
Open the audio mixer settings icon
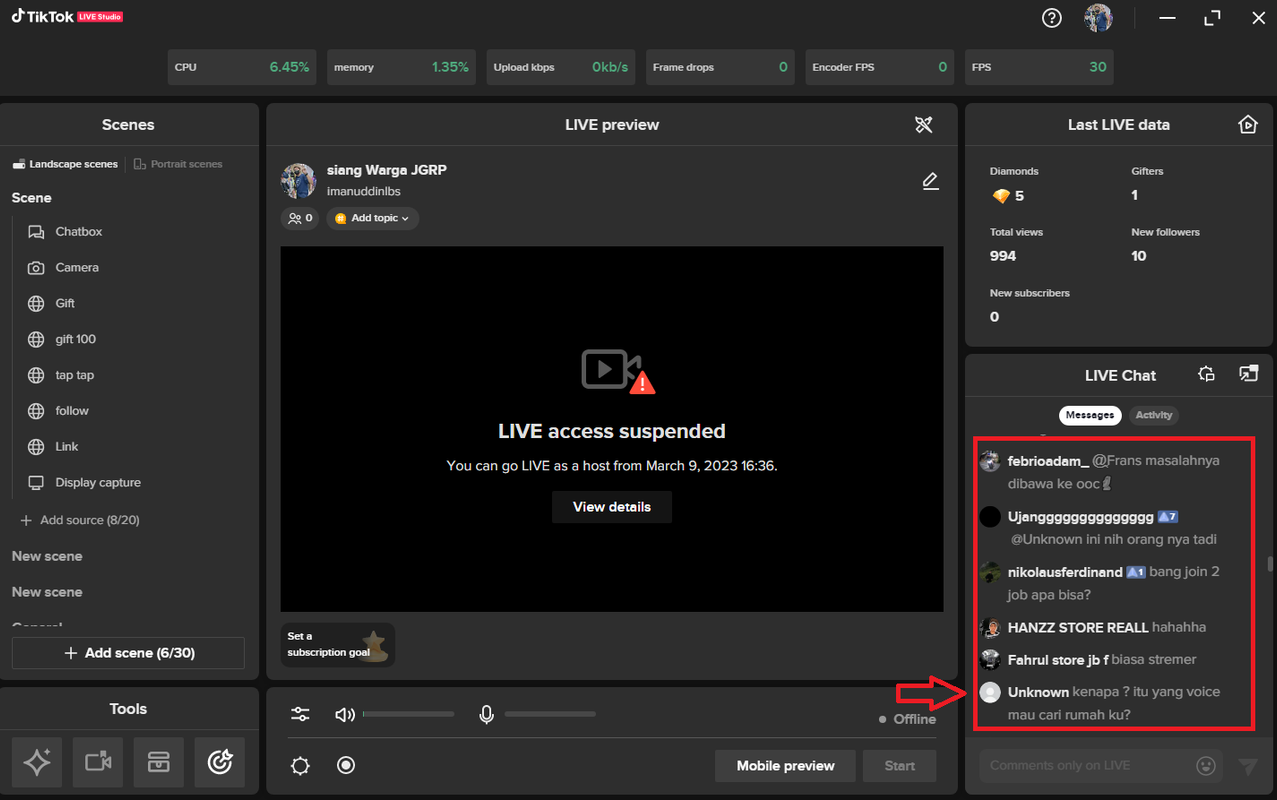click(x=300, y=714)
